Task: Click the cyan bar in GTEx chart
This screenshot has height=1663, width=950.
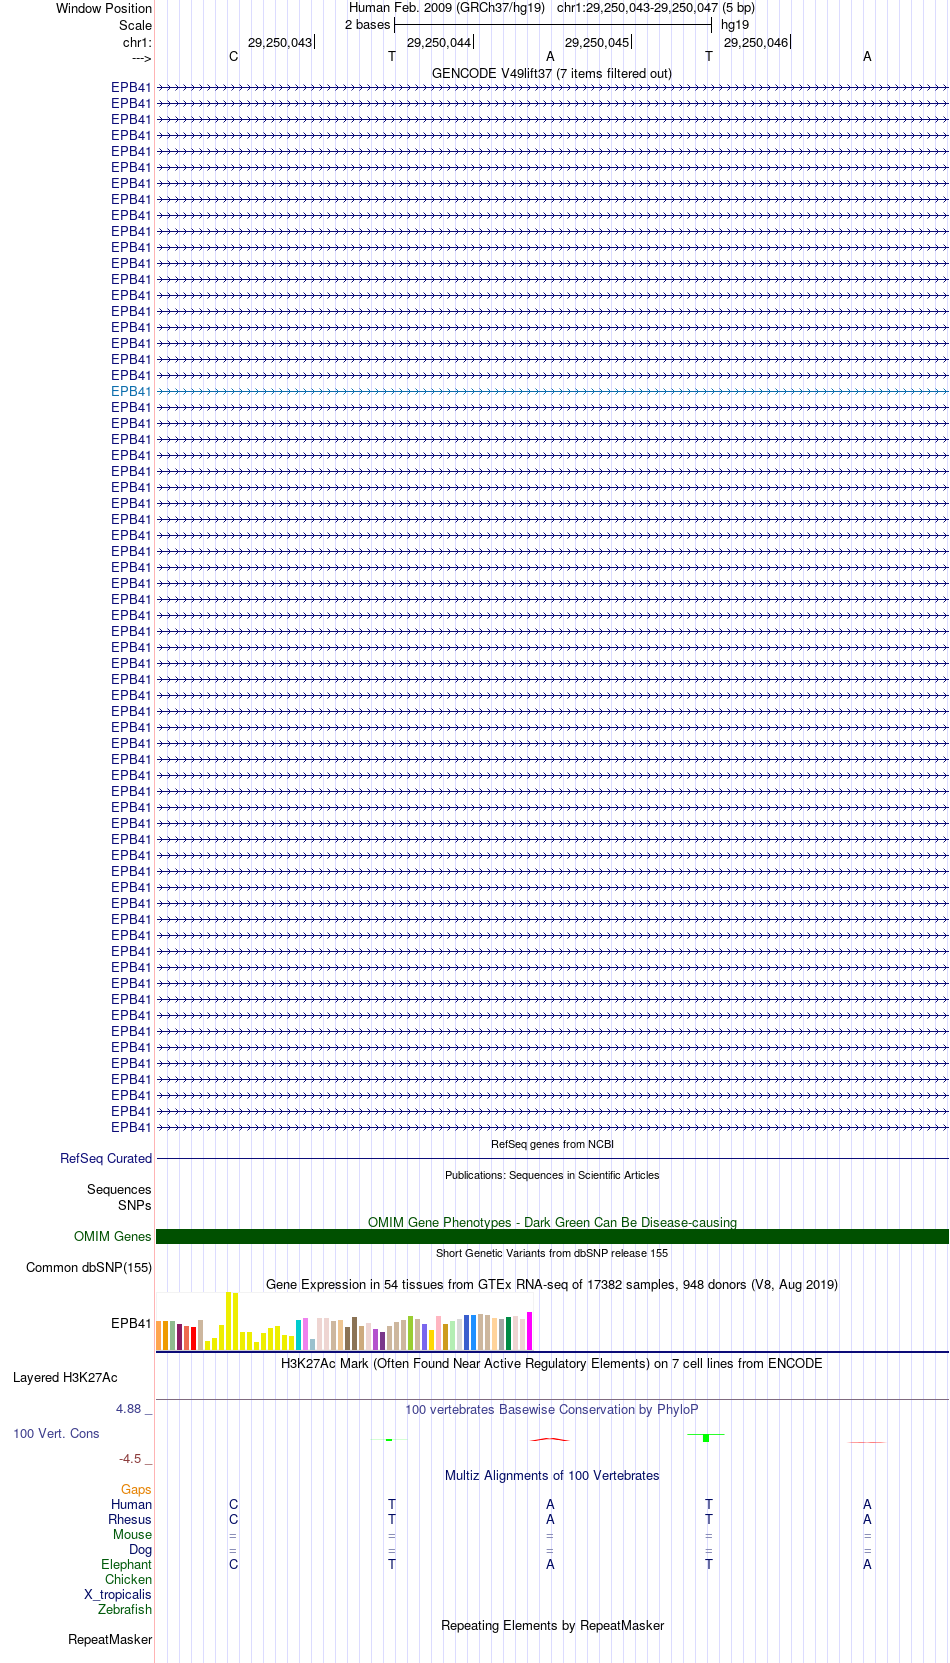Action: click(299, 1335)
